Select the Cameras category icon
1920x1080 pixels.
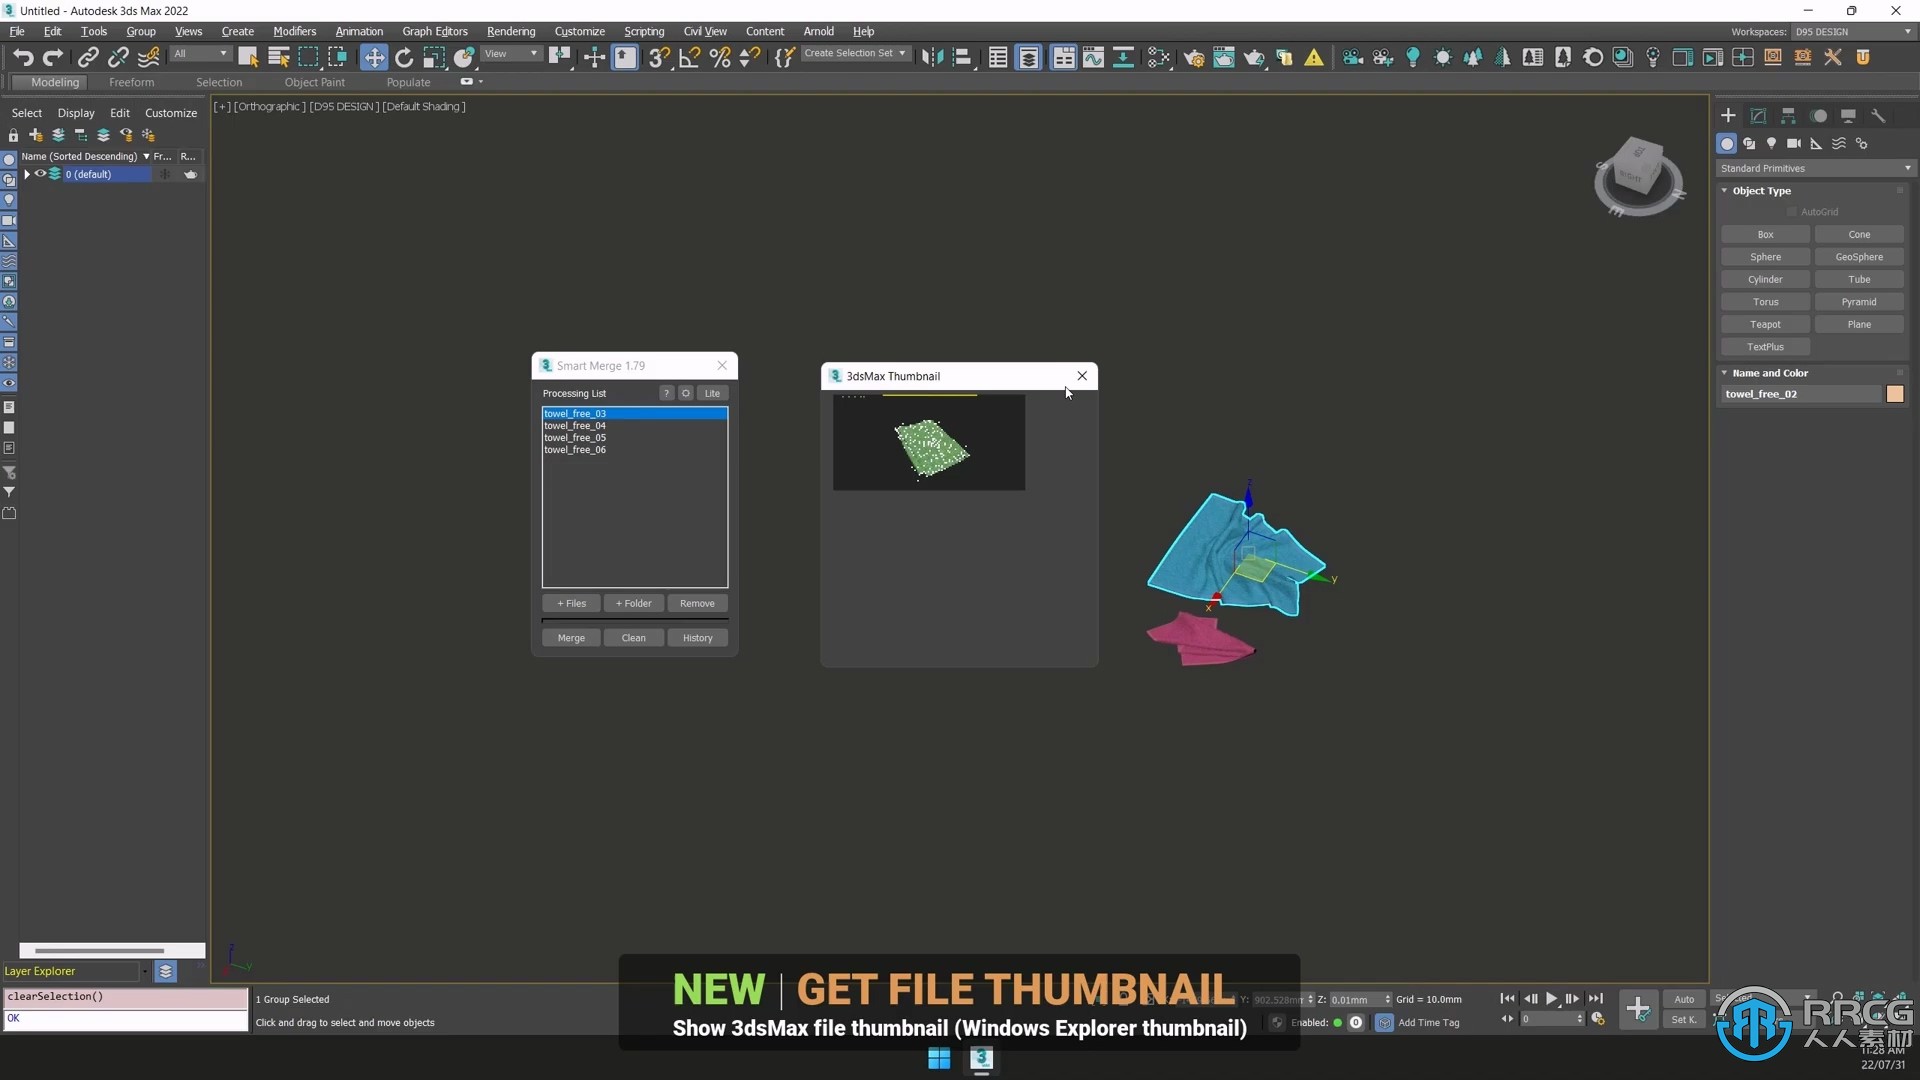1794,143
